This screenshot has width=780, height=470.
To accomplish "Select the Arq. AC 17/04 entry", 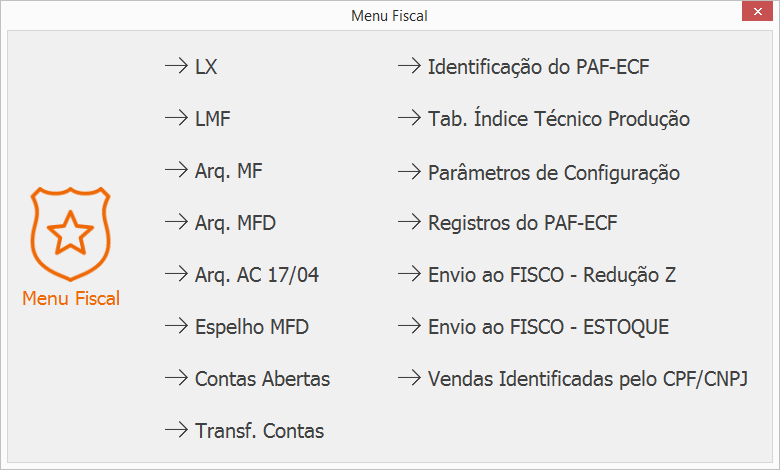I will point(257,275).
